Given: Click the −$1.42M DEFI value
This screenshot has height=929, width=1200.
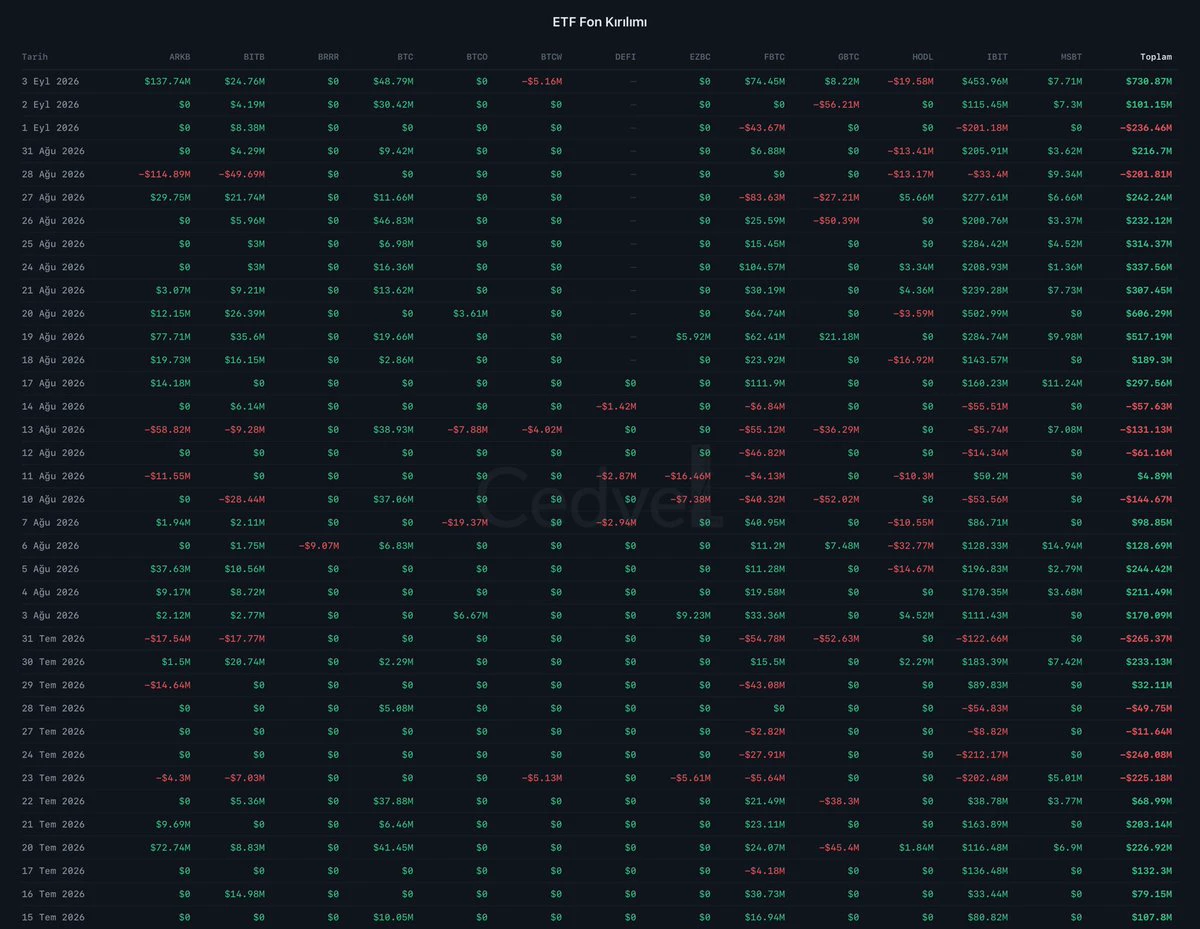Looking at the screenshot, I should coord(616,406).
